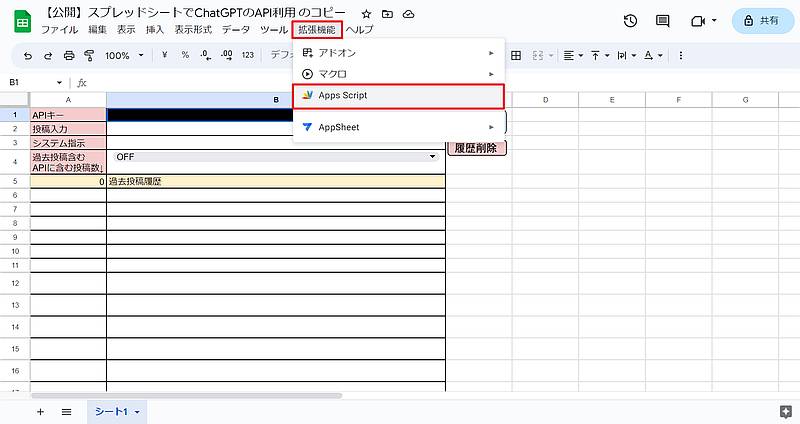This screenshot has width=800, height=424.
Task: Select row 12 header
Action: click(15, 283)
